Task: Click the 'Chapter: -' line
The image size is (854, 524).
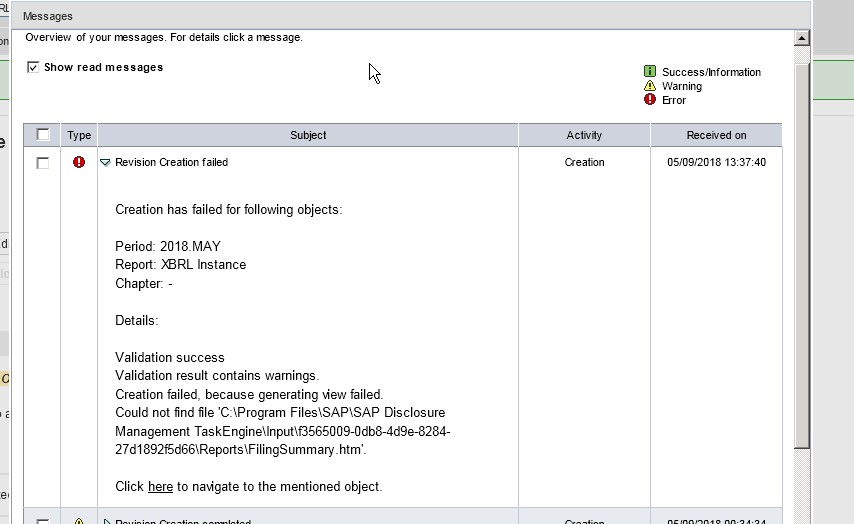Action: point(144,284)
